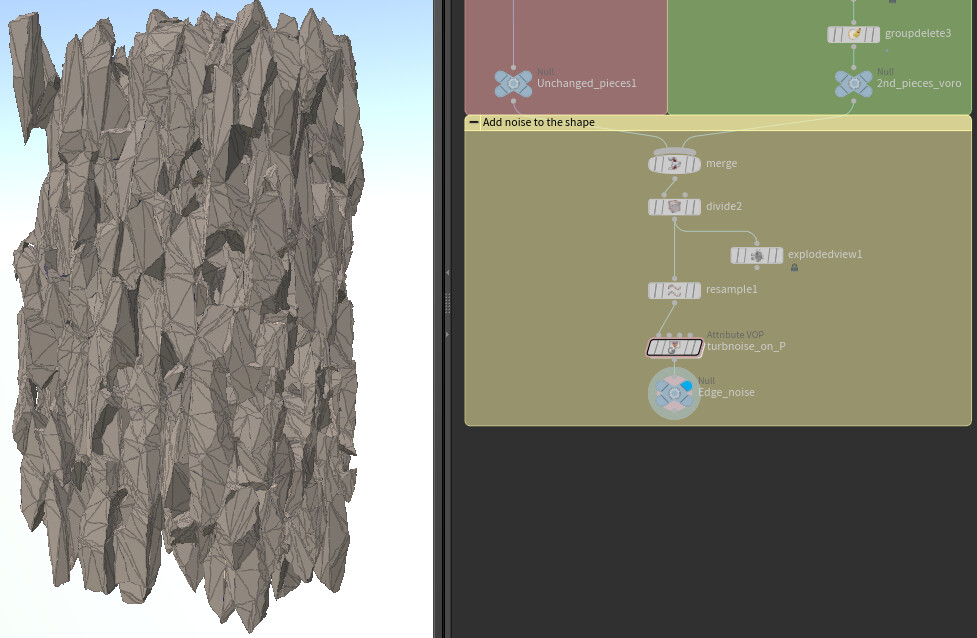Select the turbnoise_on_P Attribute VOP node
Image resolution: width=977 pixels, height=638 pixels.
(x=674, y=346)
